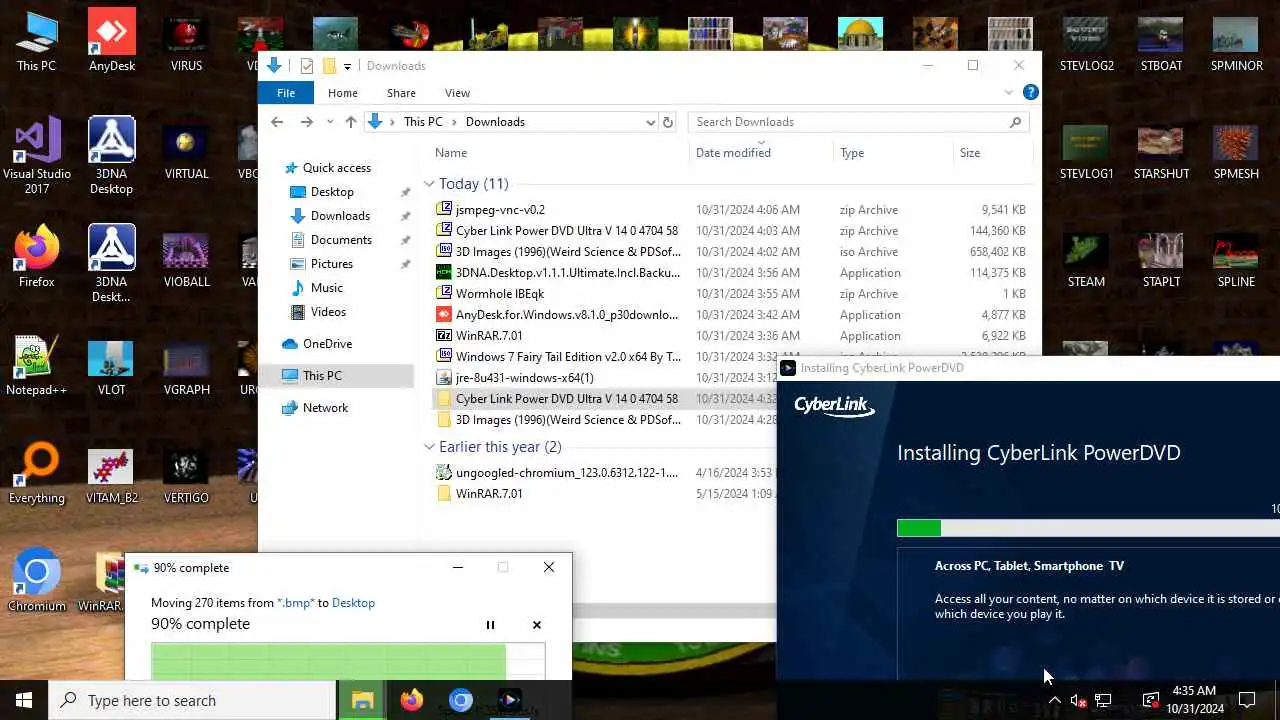Open File Explorer taskbar button
The height and width of the screenshot is (720, 1280).
[x=363, y=700]
